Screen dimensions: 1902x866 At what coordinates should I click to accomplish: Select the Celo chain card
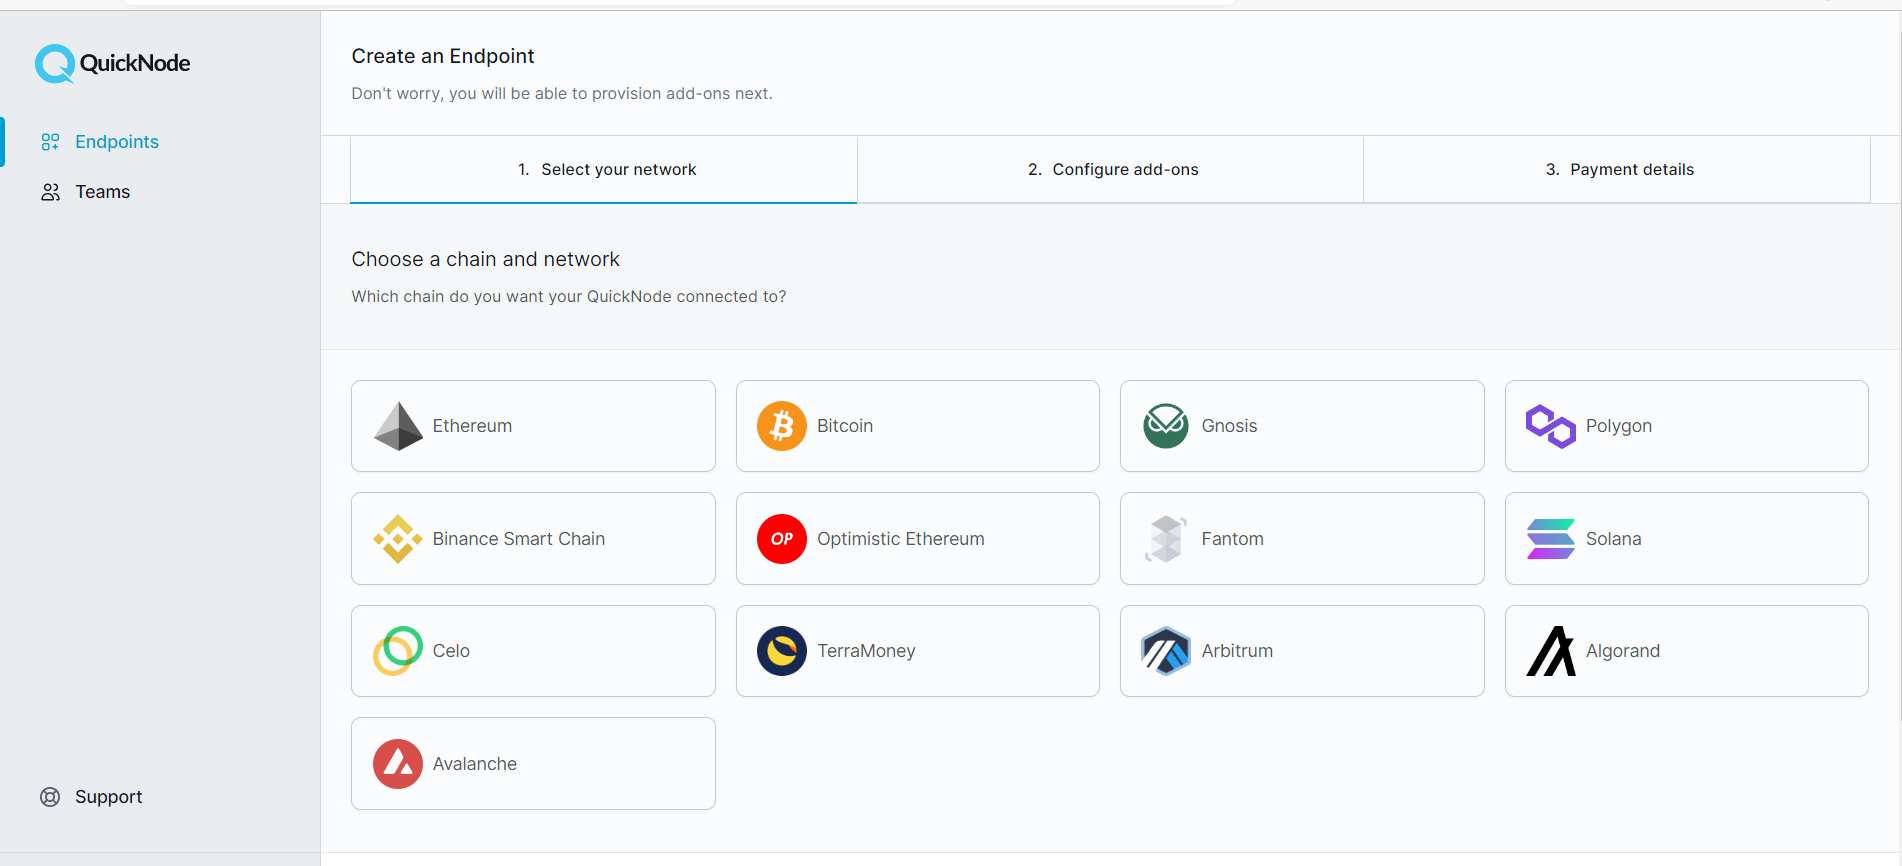(x=533, y=651)
